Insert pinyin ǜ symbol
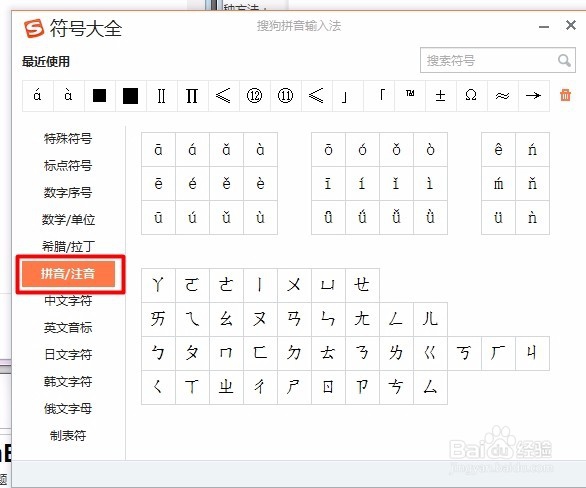The image size is (586, 488). point(431,217)
